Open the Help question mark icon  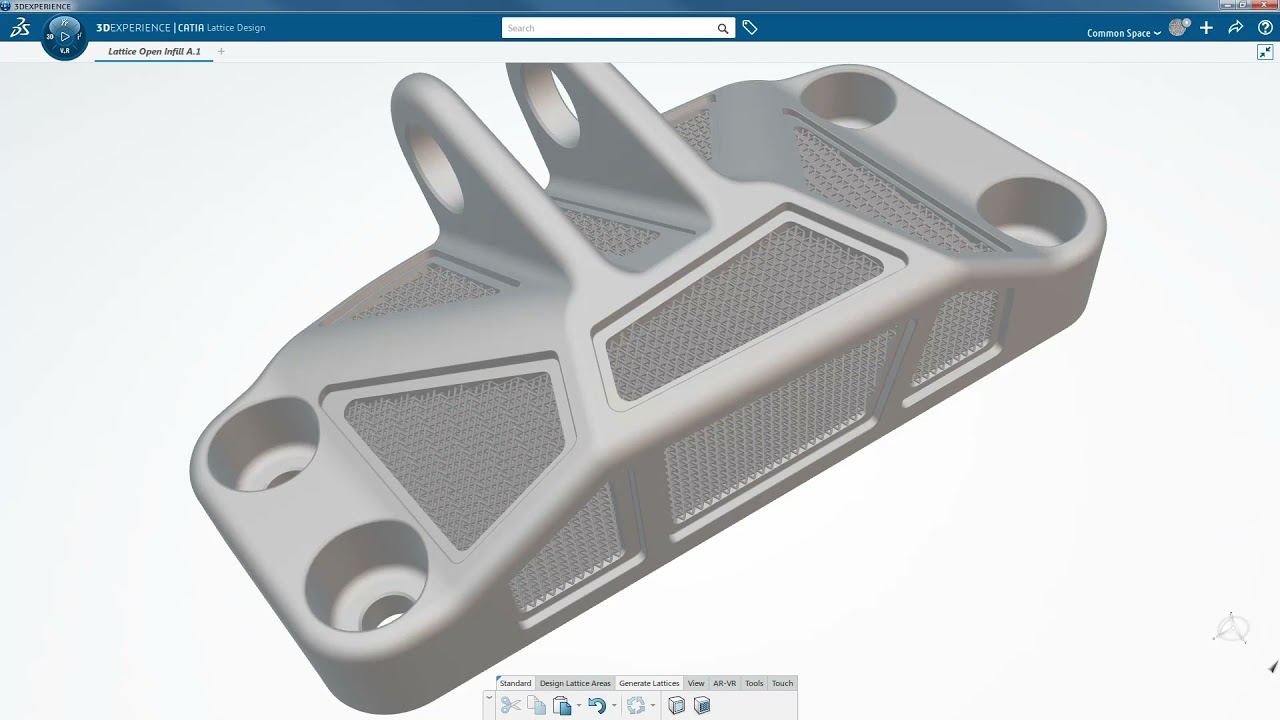(1265, 28)
